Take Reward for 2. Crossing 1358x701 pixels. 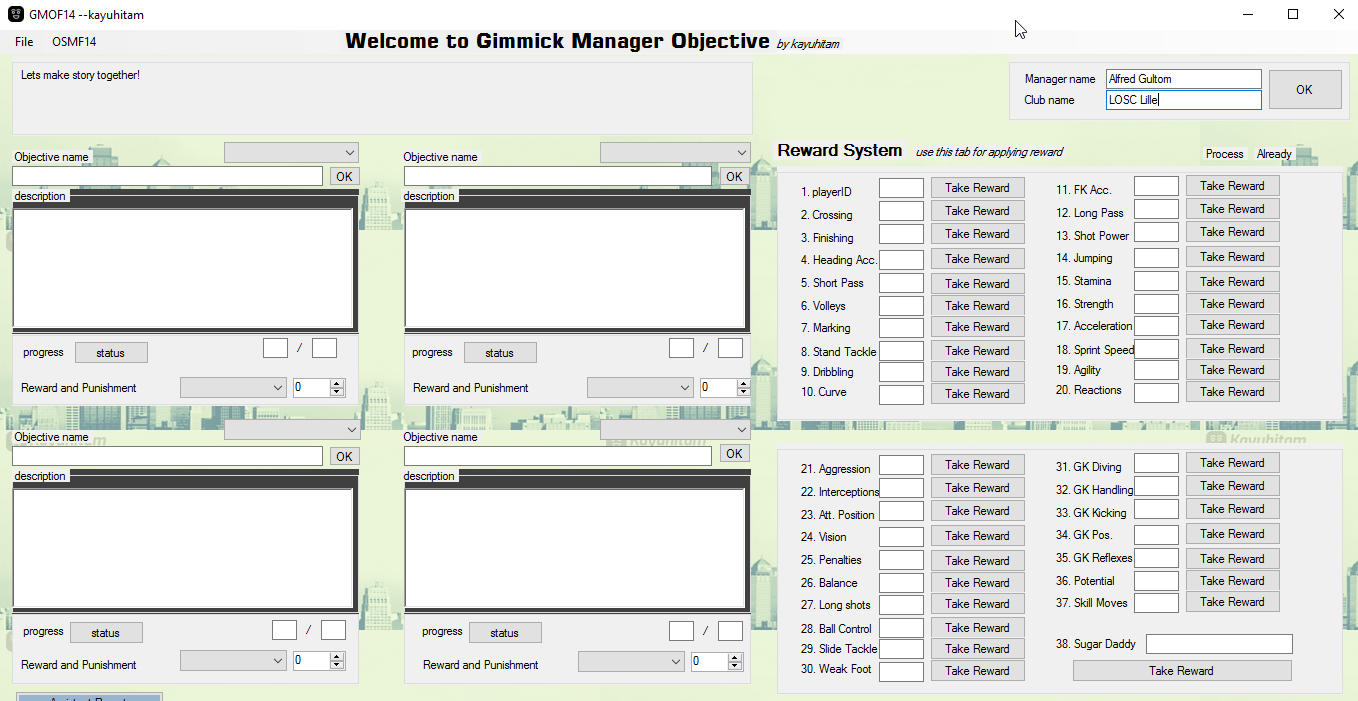tap(977, 211)
